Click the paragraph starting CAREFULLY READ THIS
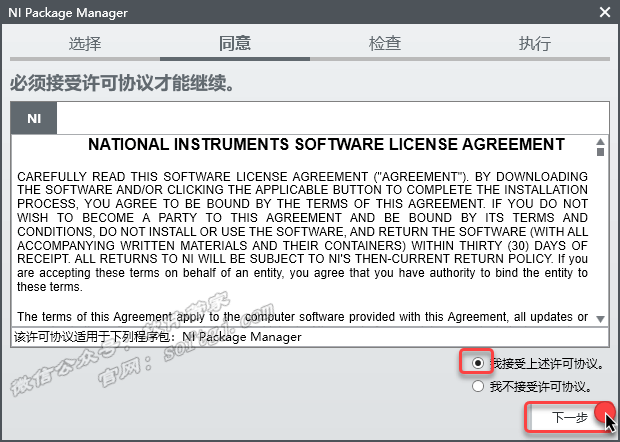The height and width of the screenshot is (442, 620). coord(302,231)
